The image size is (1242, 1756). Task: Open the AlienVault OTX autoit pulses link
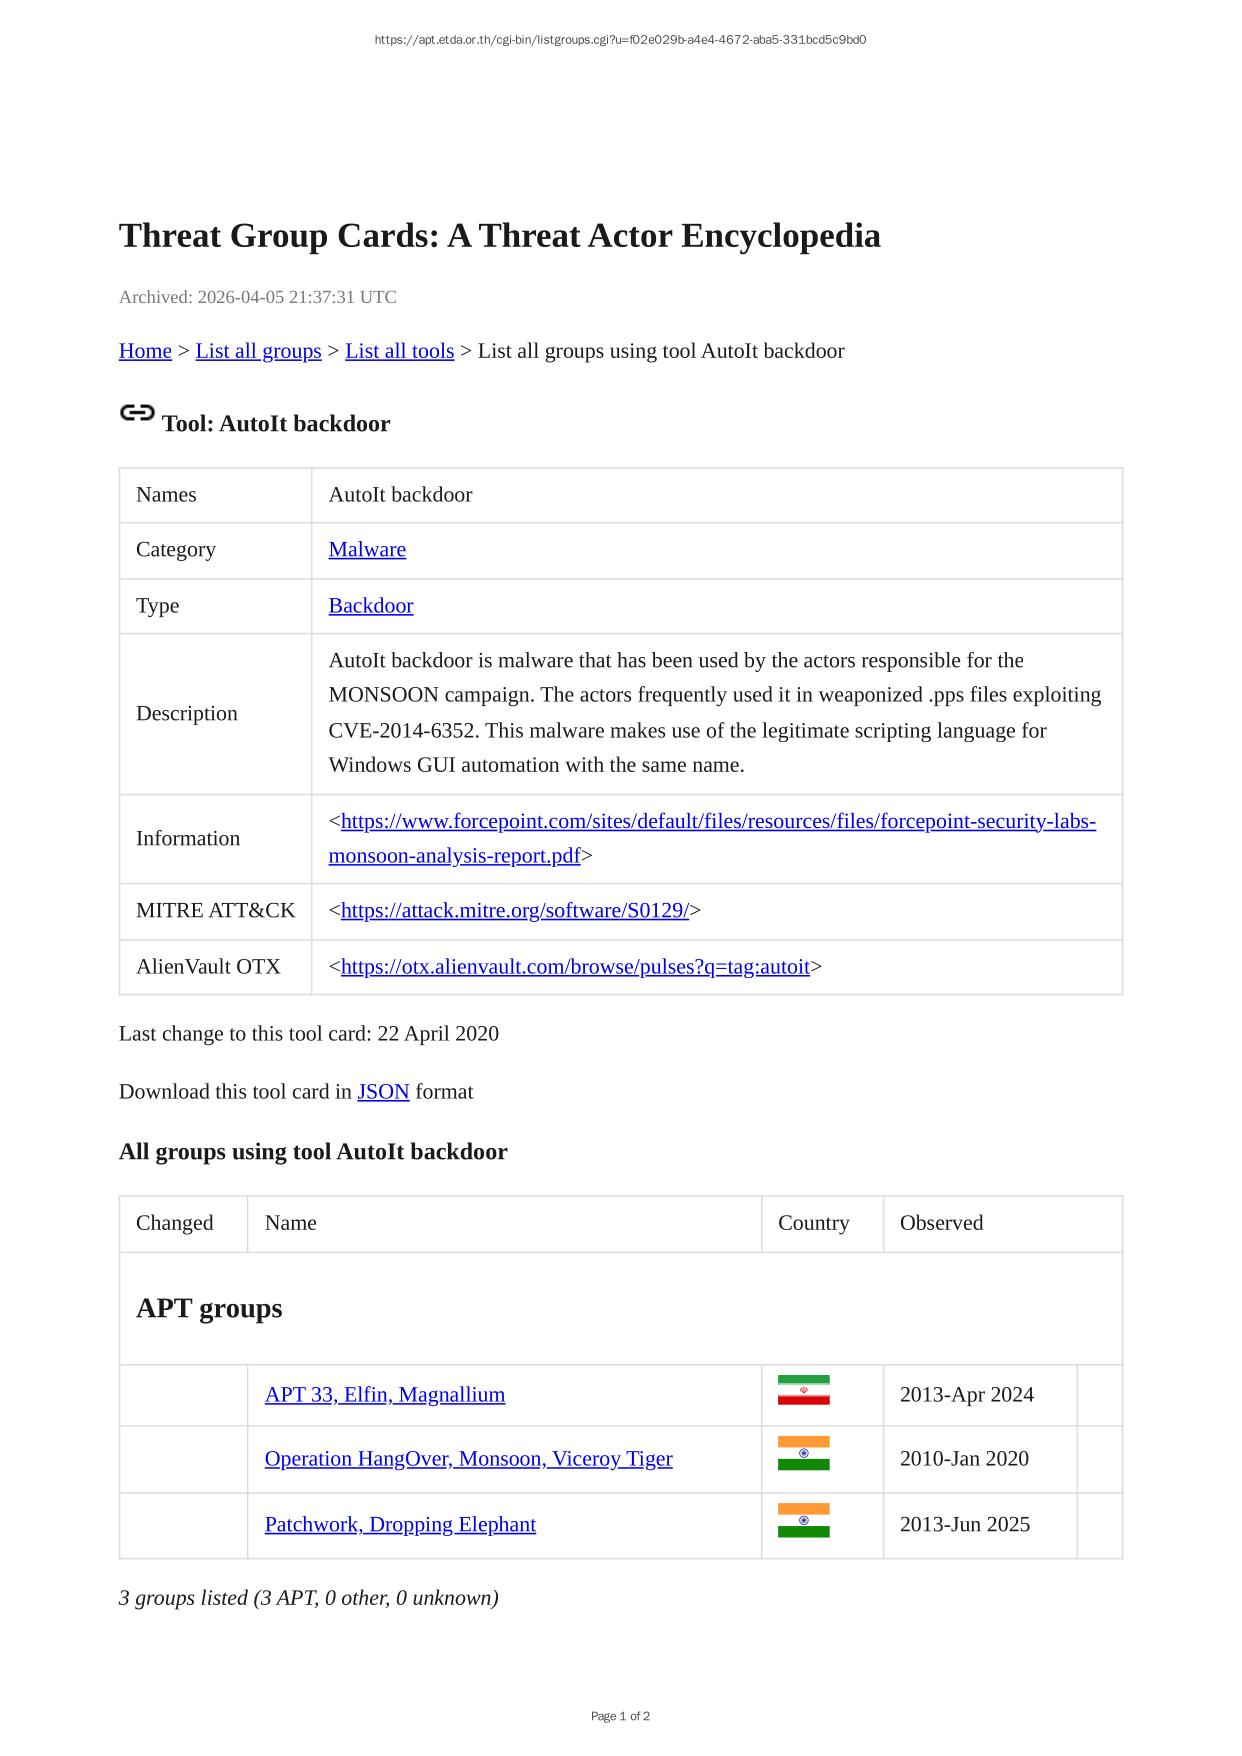click(x=575, y=967)
